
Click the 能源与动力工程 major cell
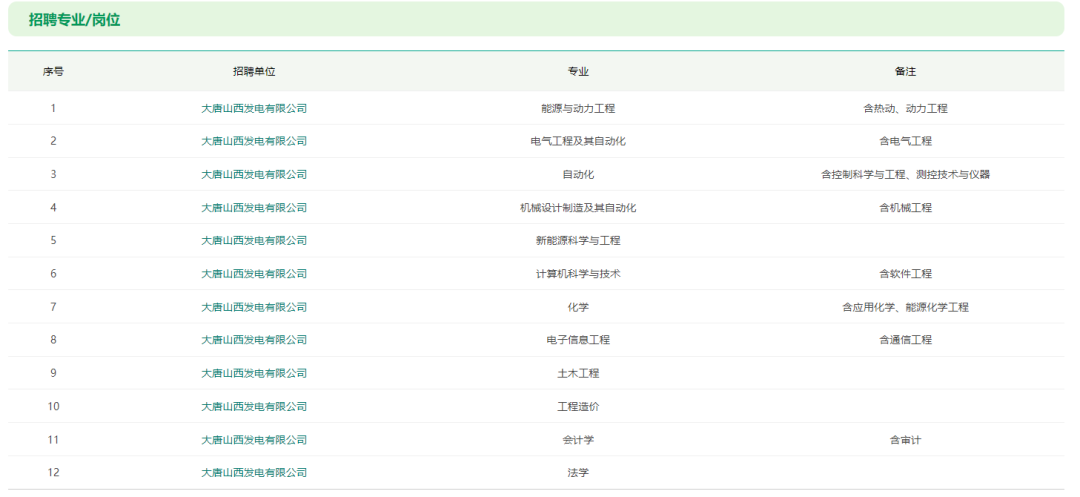click(578, 108)
